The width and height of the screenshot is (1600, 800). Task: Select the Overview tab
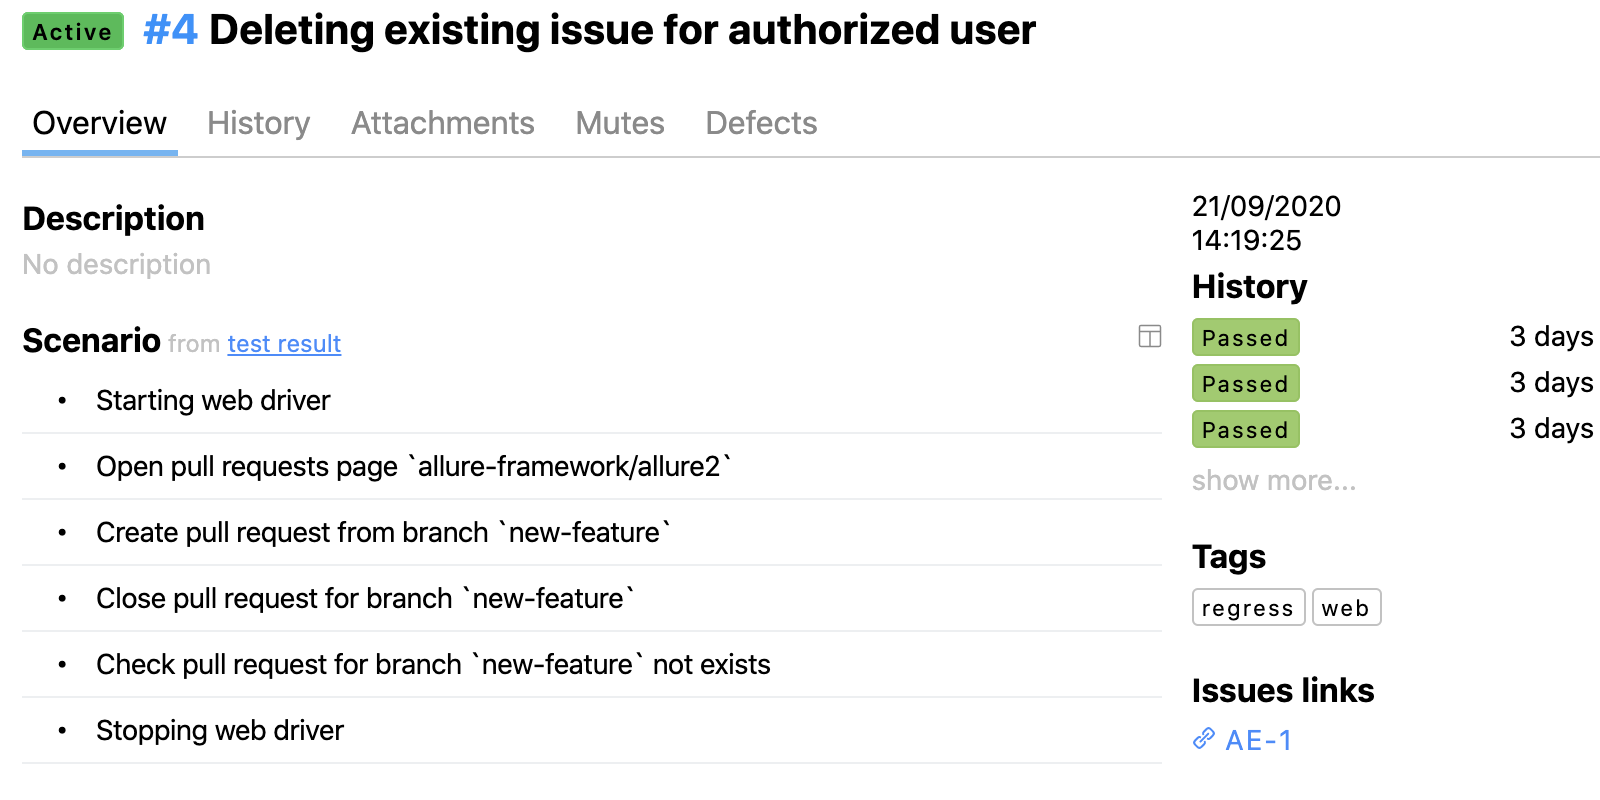pos(99,123)
